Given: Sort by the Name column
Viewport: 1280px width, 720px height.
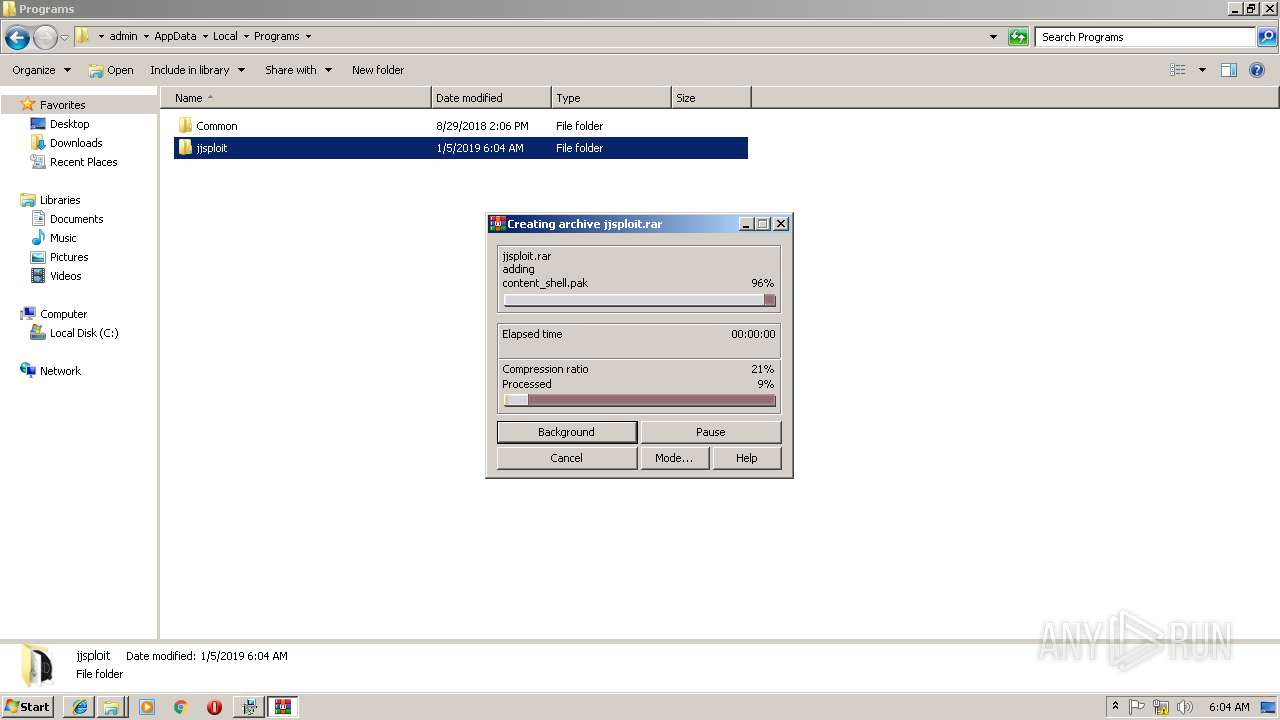Looking at the screenshot, I should coord(295,98).
